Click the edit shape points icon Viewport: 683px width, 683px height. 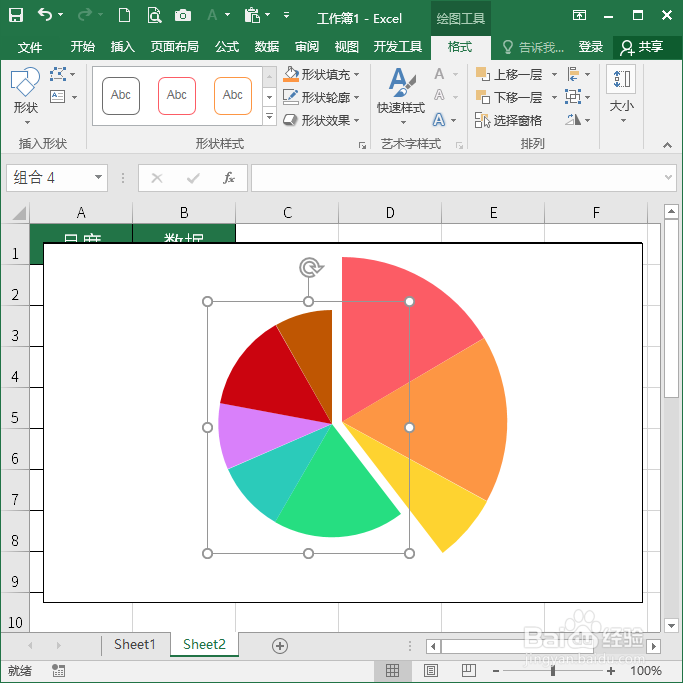[x=58, y=74]
